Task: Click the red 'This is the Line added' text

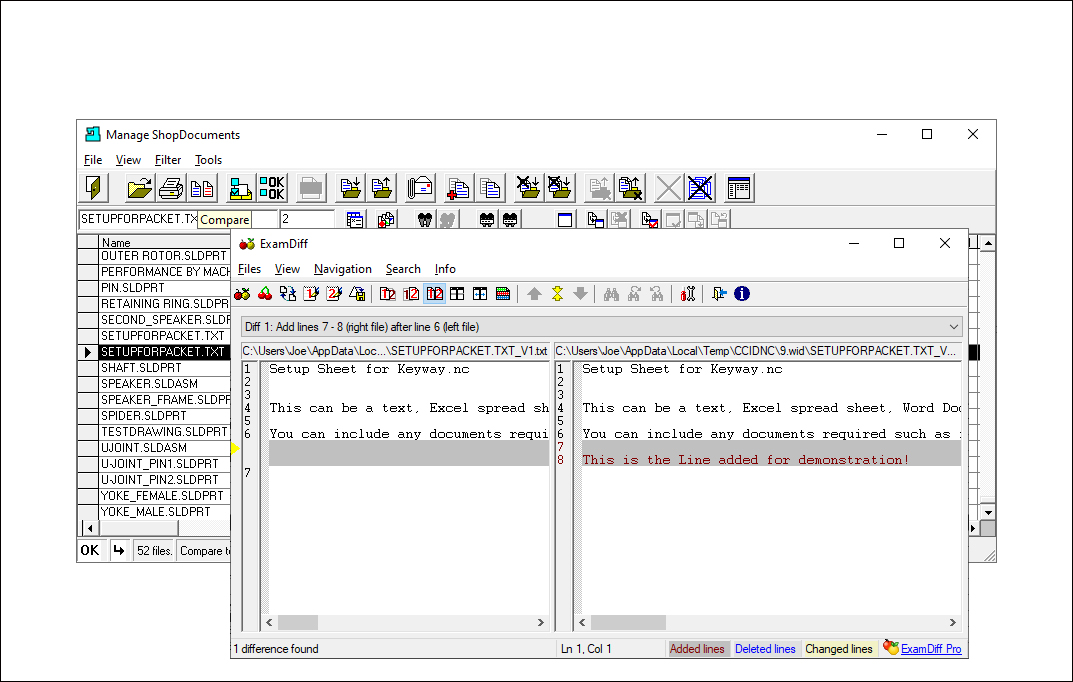Action: pyautogui.click(x=745, y=460)
